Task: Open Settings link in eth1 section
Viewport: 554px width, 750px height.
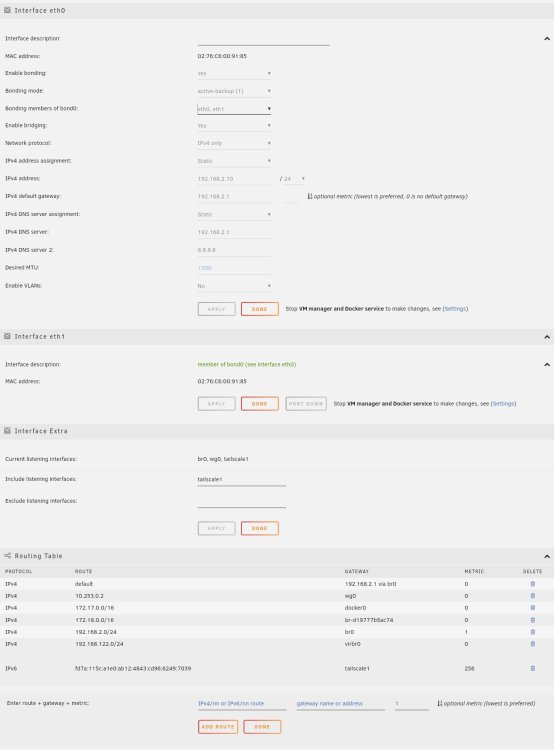Action: [503, 404]
